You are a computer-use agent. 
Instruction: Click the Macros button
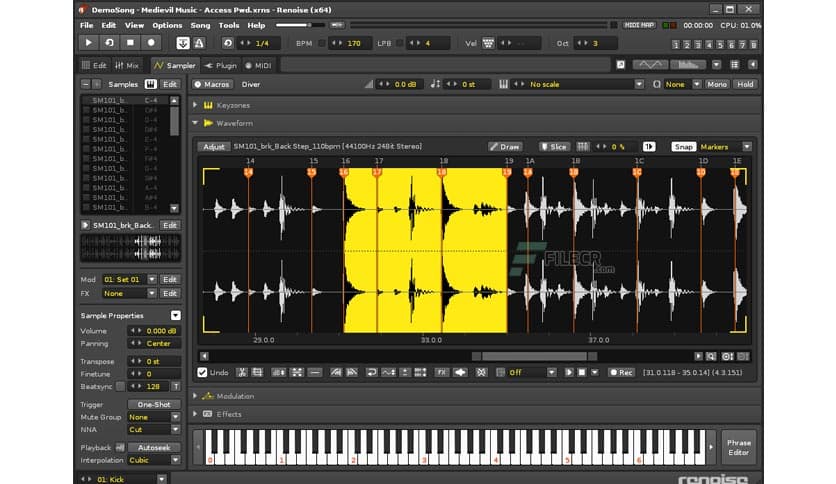pos(212,84)
